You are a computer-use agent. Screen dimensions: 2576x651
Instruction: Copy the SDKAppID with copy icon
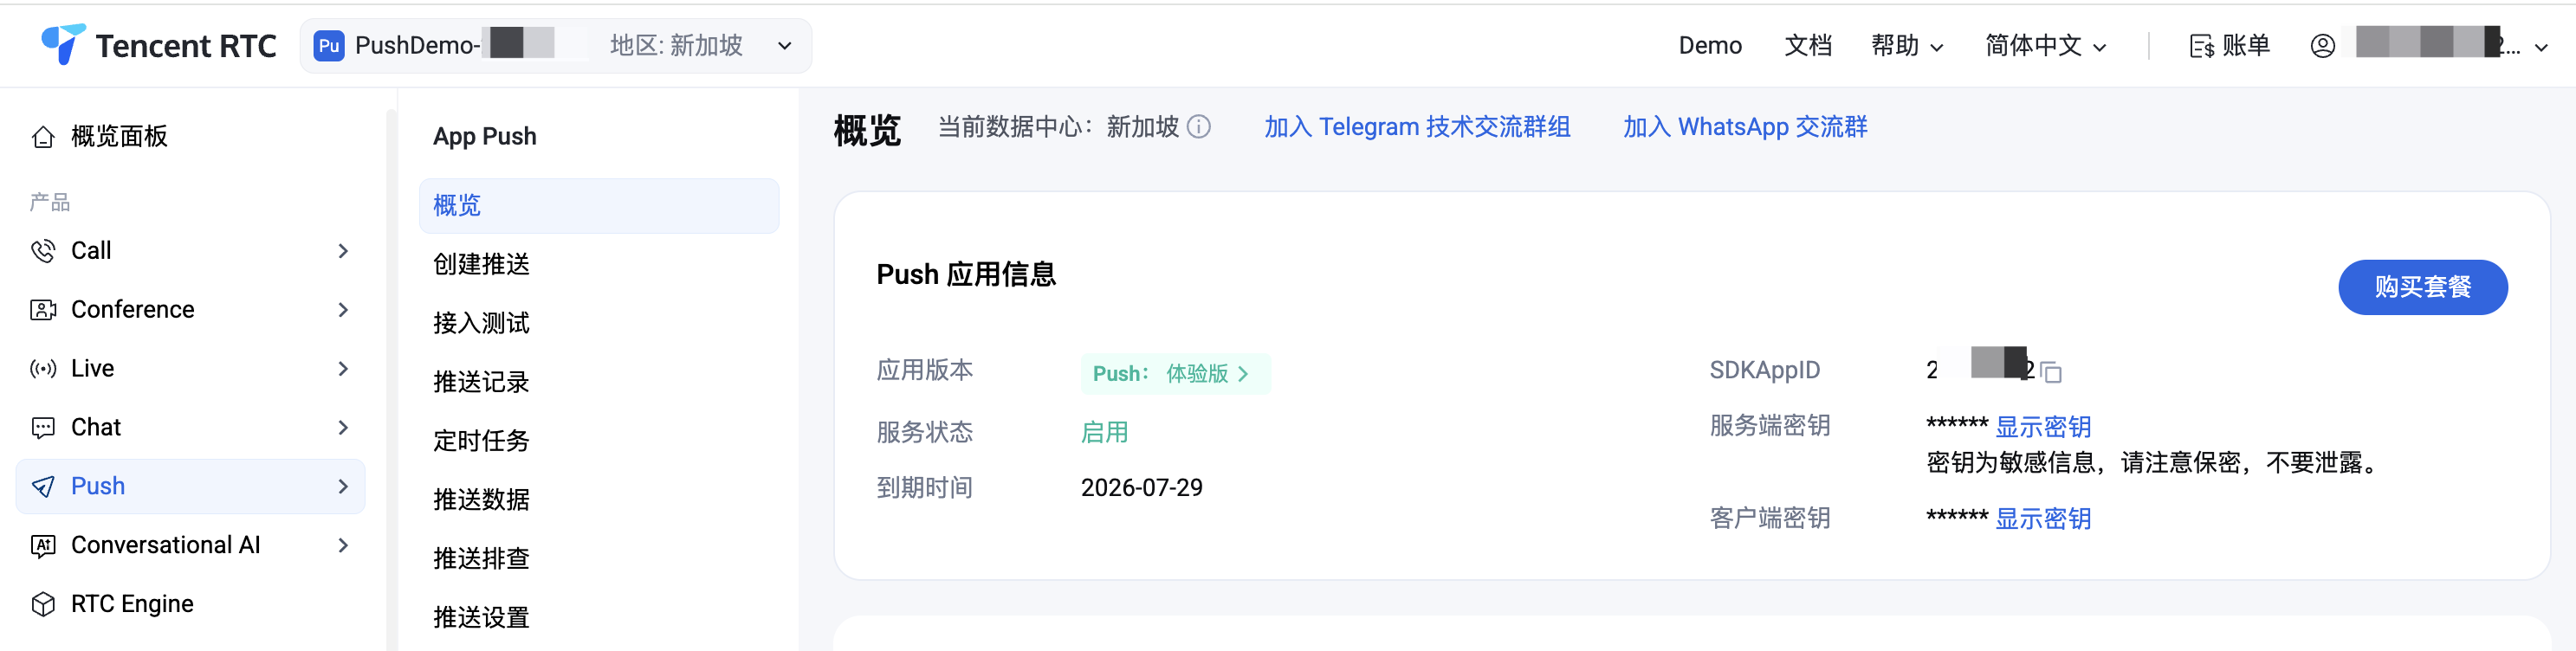(2051, 372)
